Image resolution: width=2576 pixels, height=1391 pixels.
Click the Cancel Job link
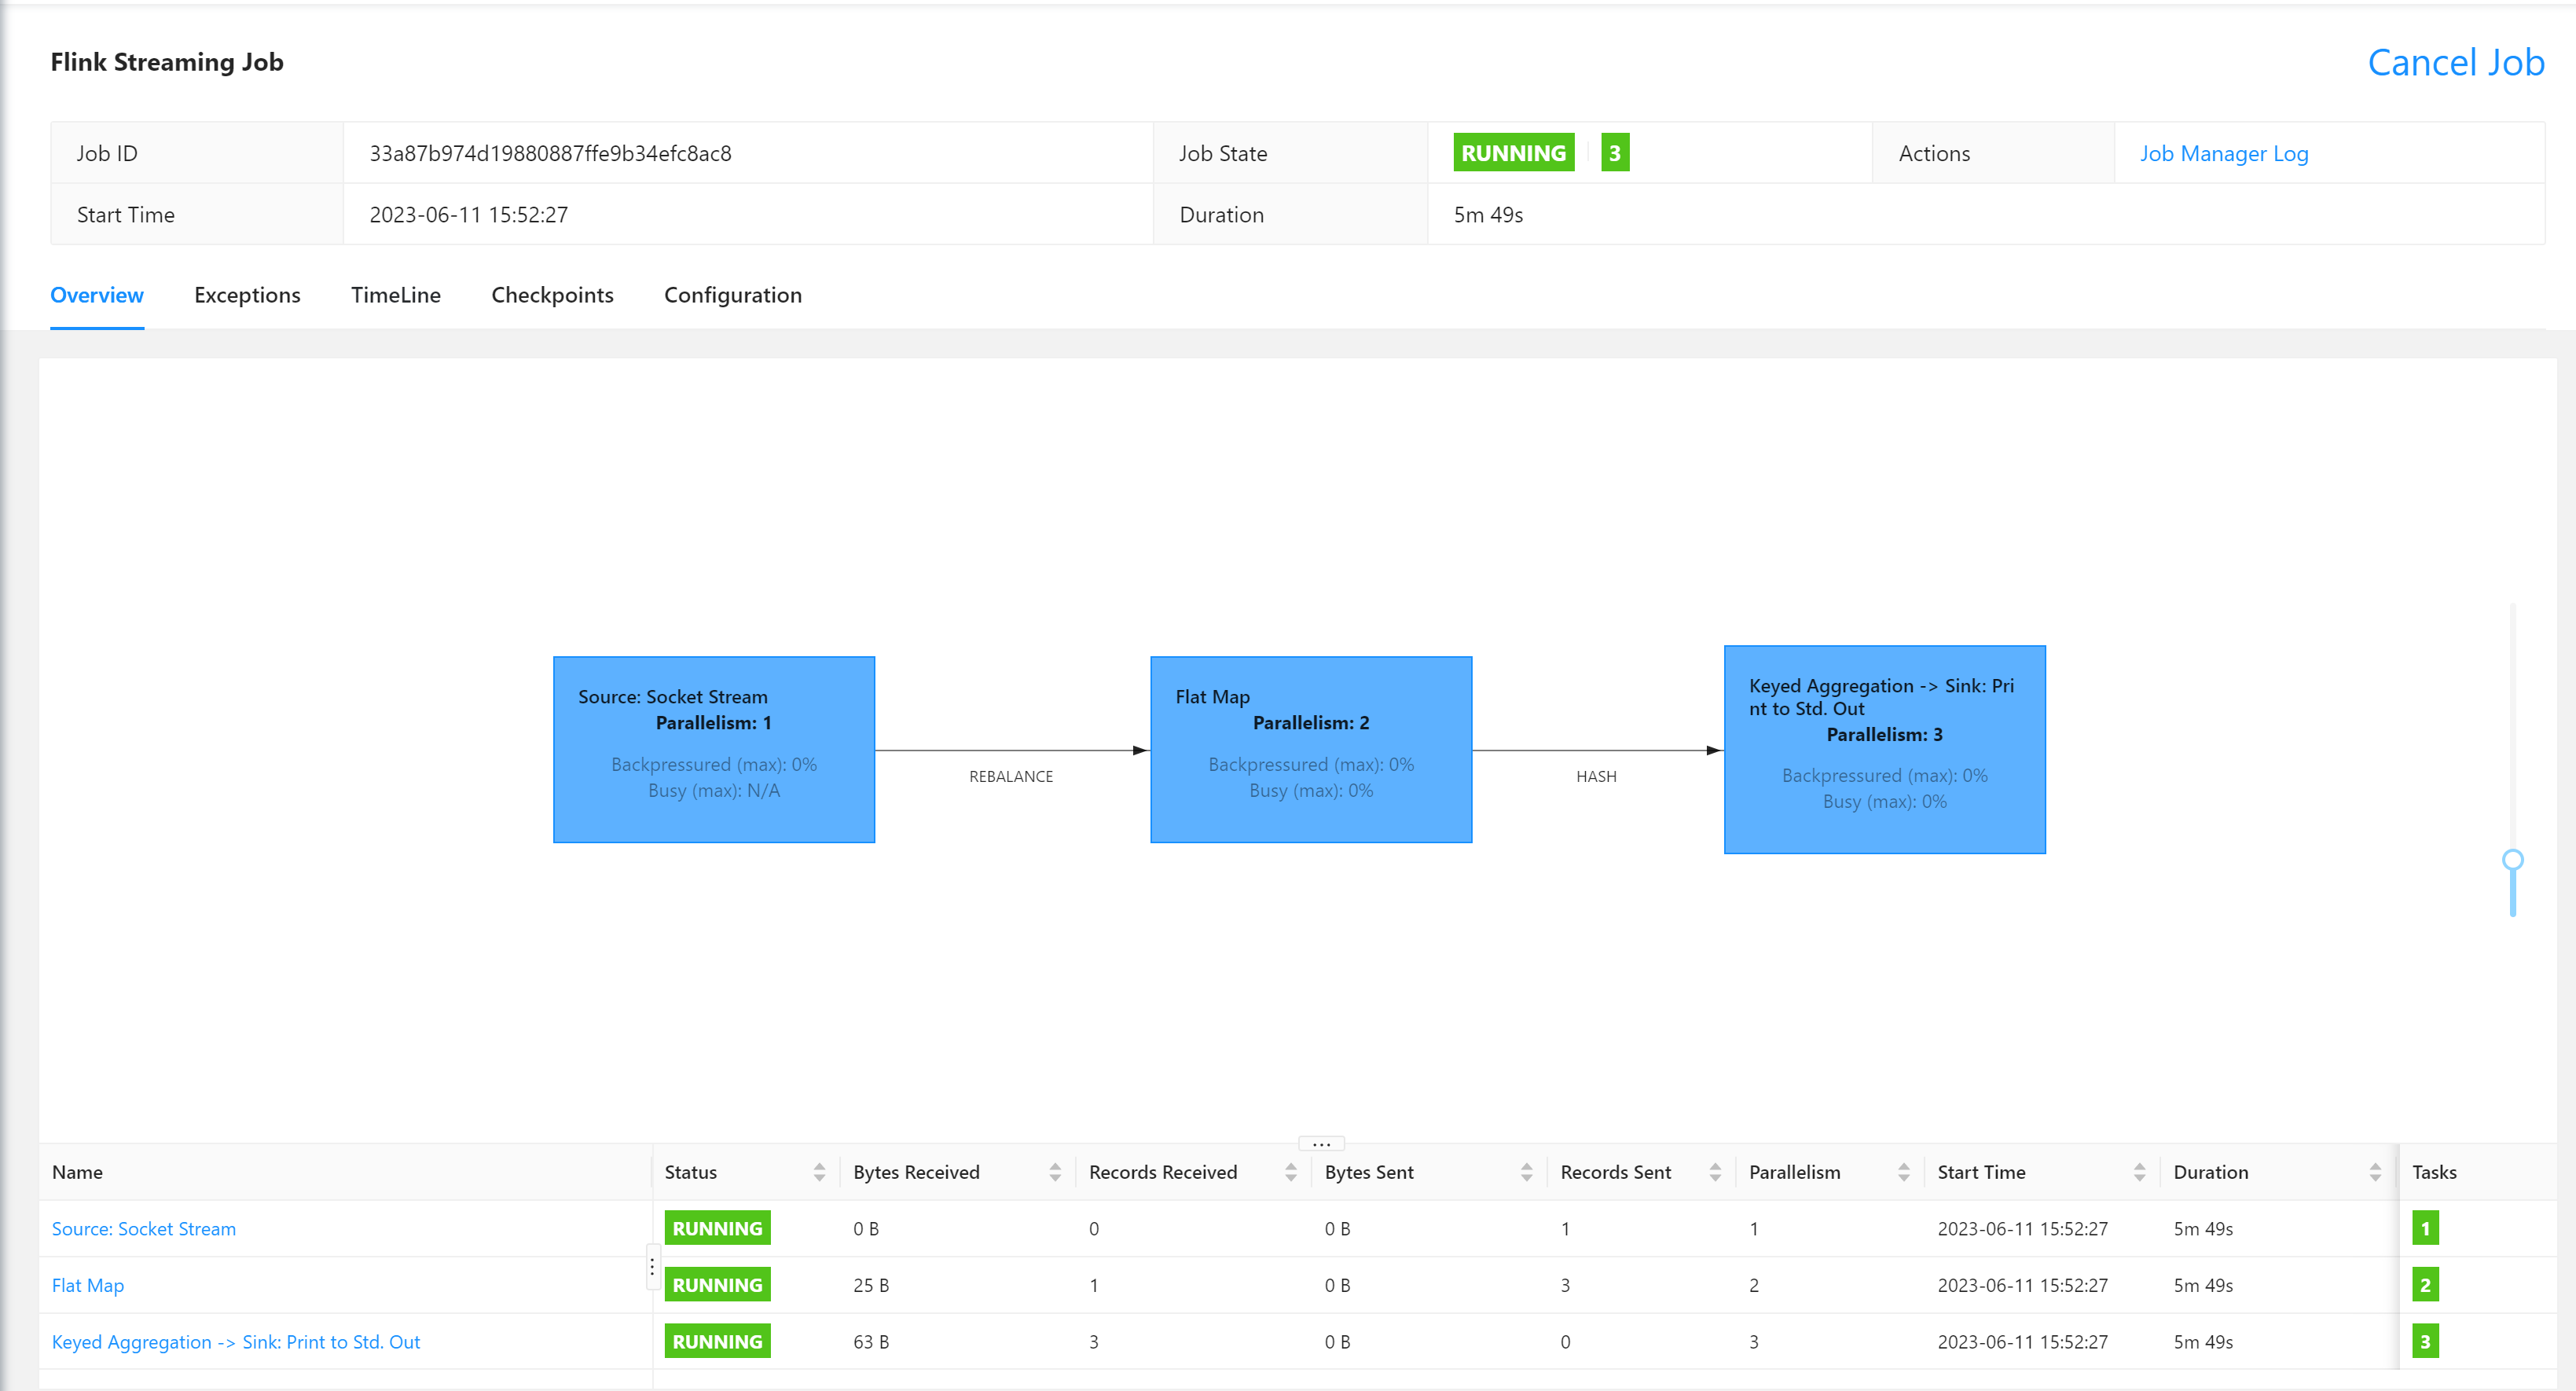(2455, 63)
